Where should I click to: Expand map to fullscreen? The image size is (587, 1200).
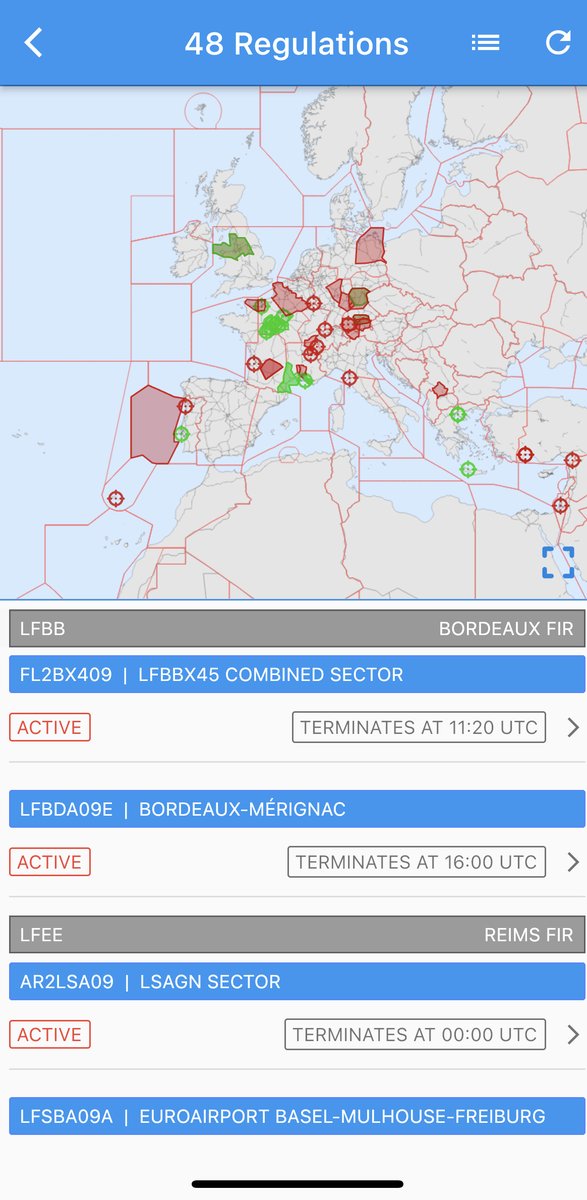558,562
